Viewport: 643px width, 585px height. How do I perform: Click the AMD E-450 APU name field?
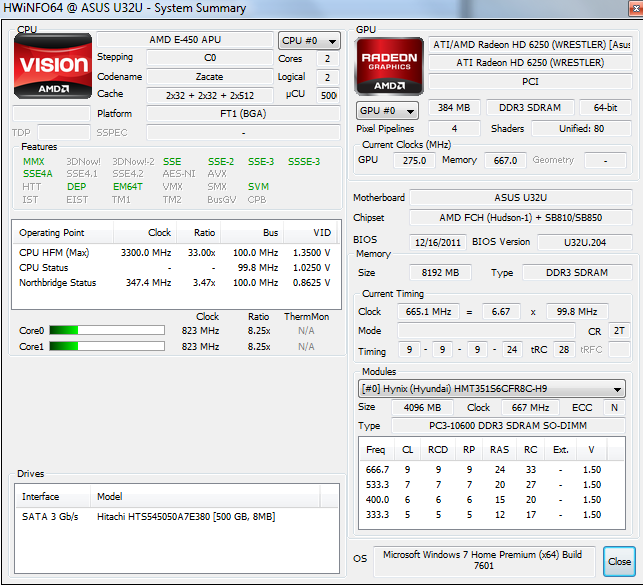(185, 40)
